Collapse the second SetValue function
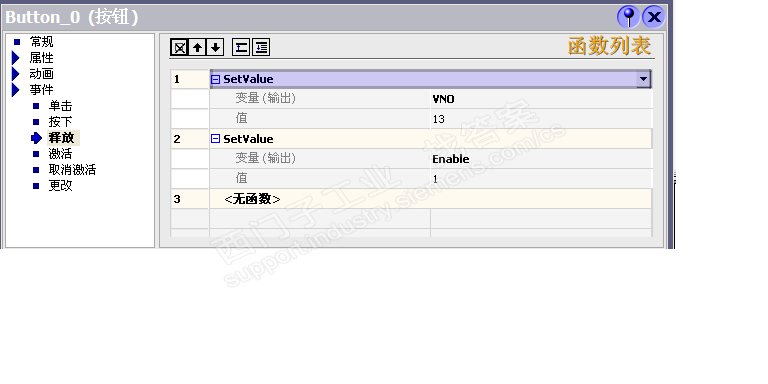Image resolution: width=768 pixels, height=384 pixels. coord(216,139)
